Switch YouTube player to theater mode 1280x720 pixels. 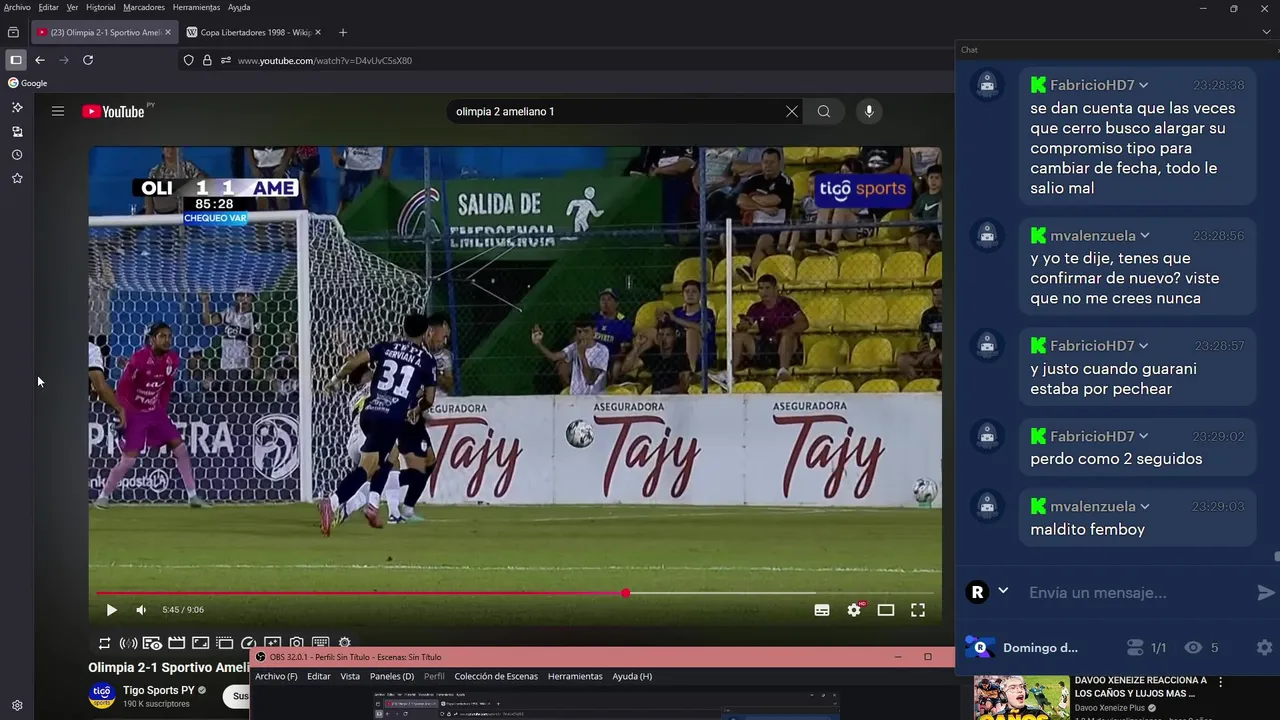click(886, 610)
